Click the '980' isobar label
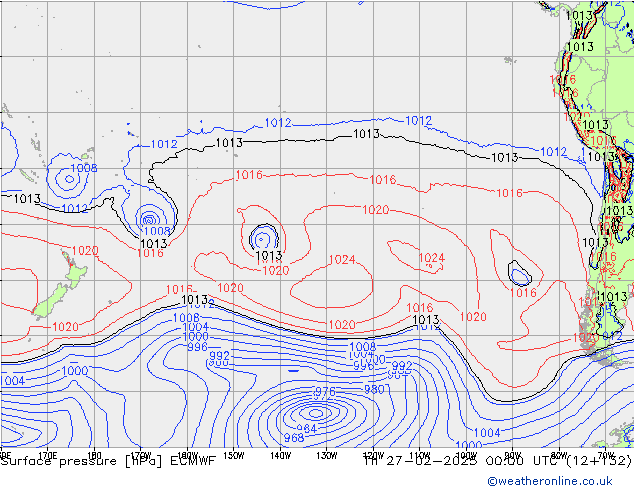Image resolution: width=634 pixels, height=490 pixels. 374,389
